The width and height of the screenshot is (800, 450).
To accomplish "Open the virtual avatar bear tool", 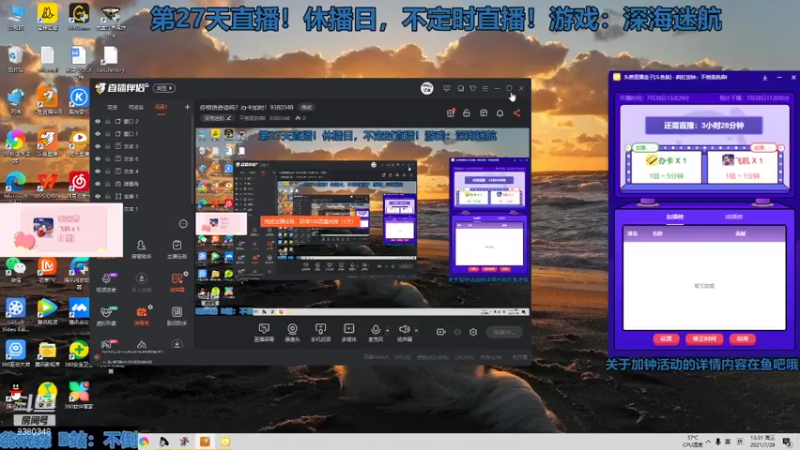I will click(106, 315).
